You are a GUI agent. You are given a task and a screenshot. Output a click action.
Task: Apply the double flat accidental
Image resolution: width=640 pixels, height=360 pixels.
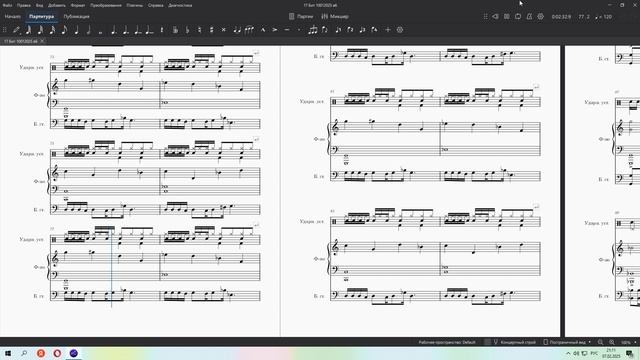click(176, 30)
